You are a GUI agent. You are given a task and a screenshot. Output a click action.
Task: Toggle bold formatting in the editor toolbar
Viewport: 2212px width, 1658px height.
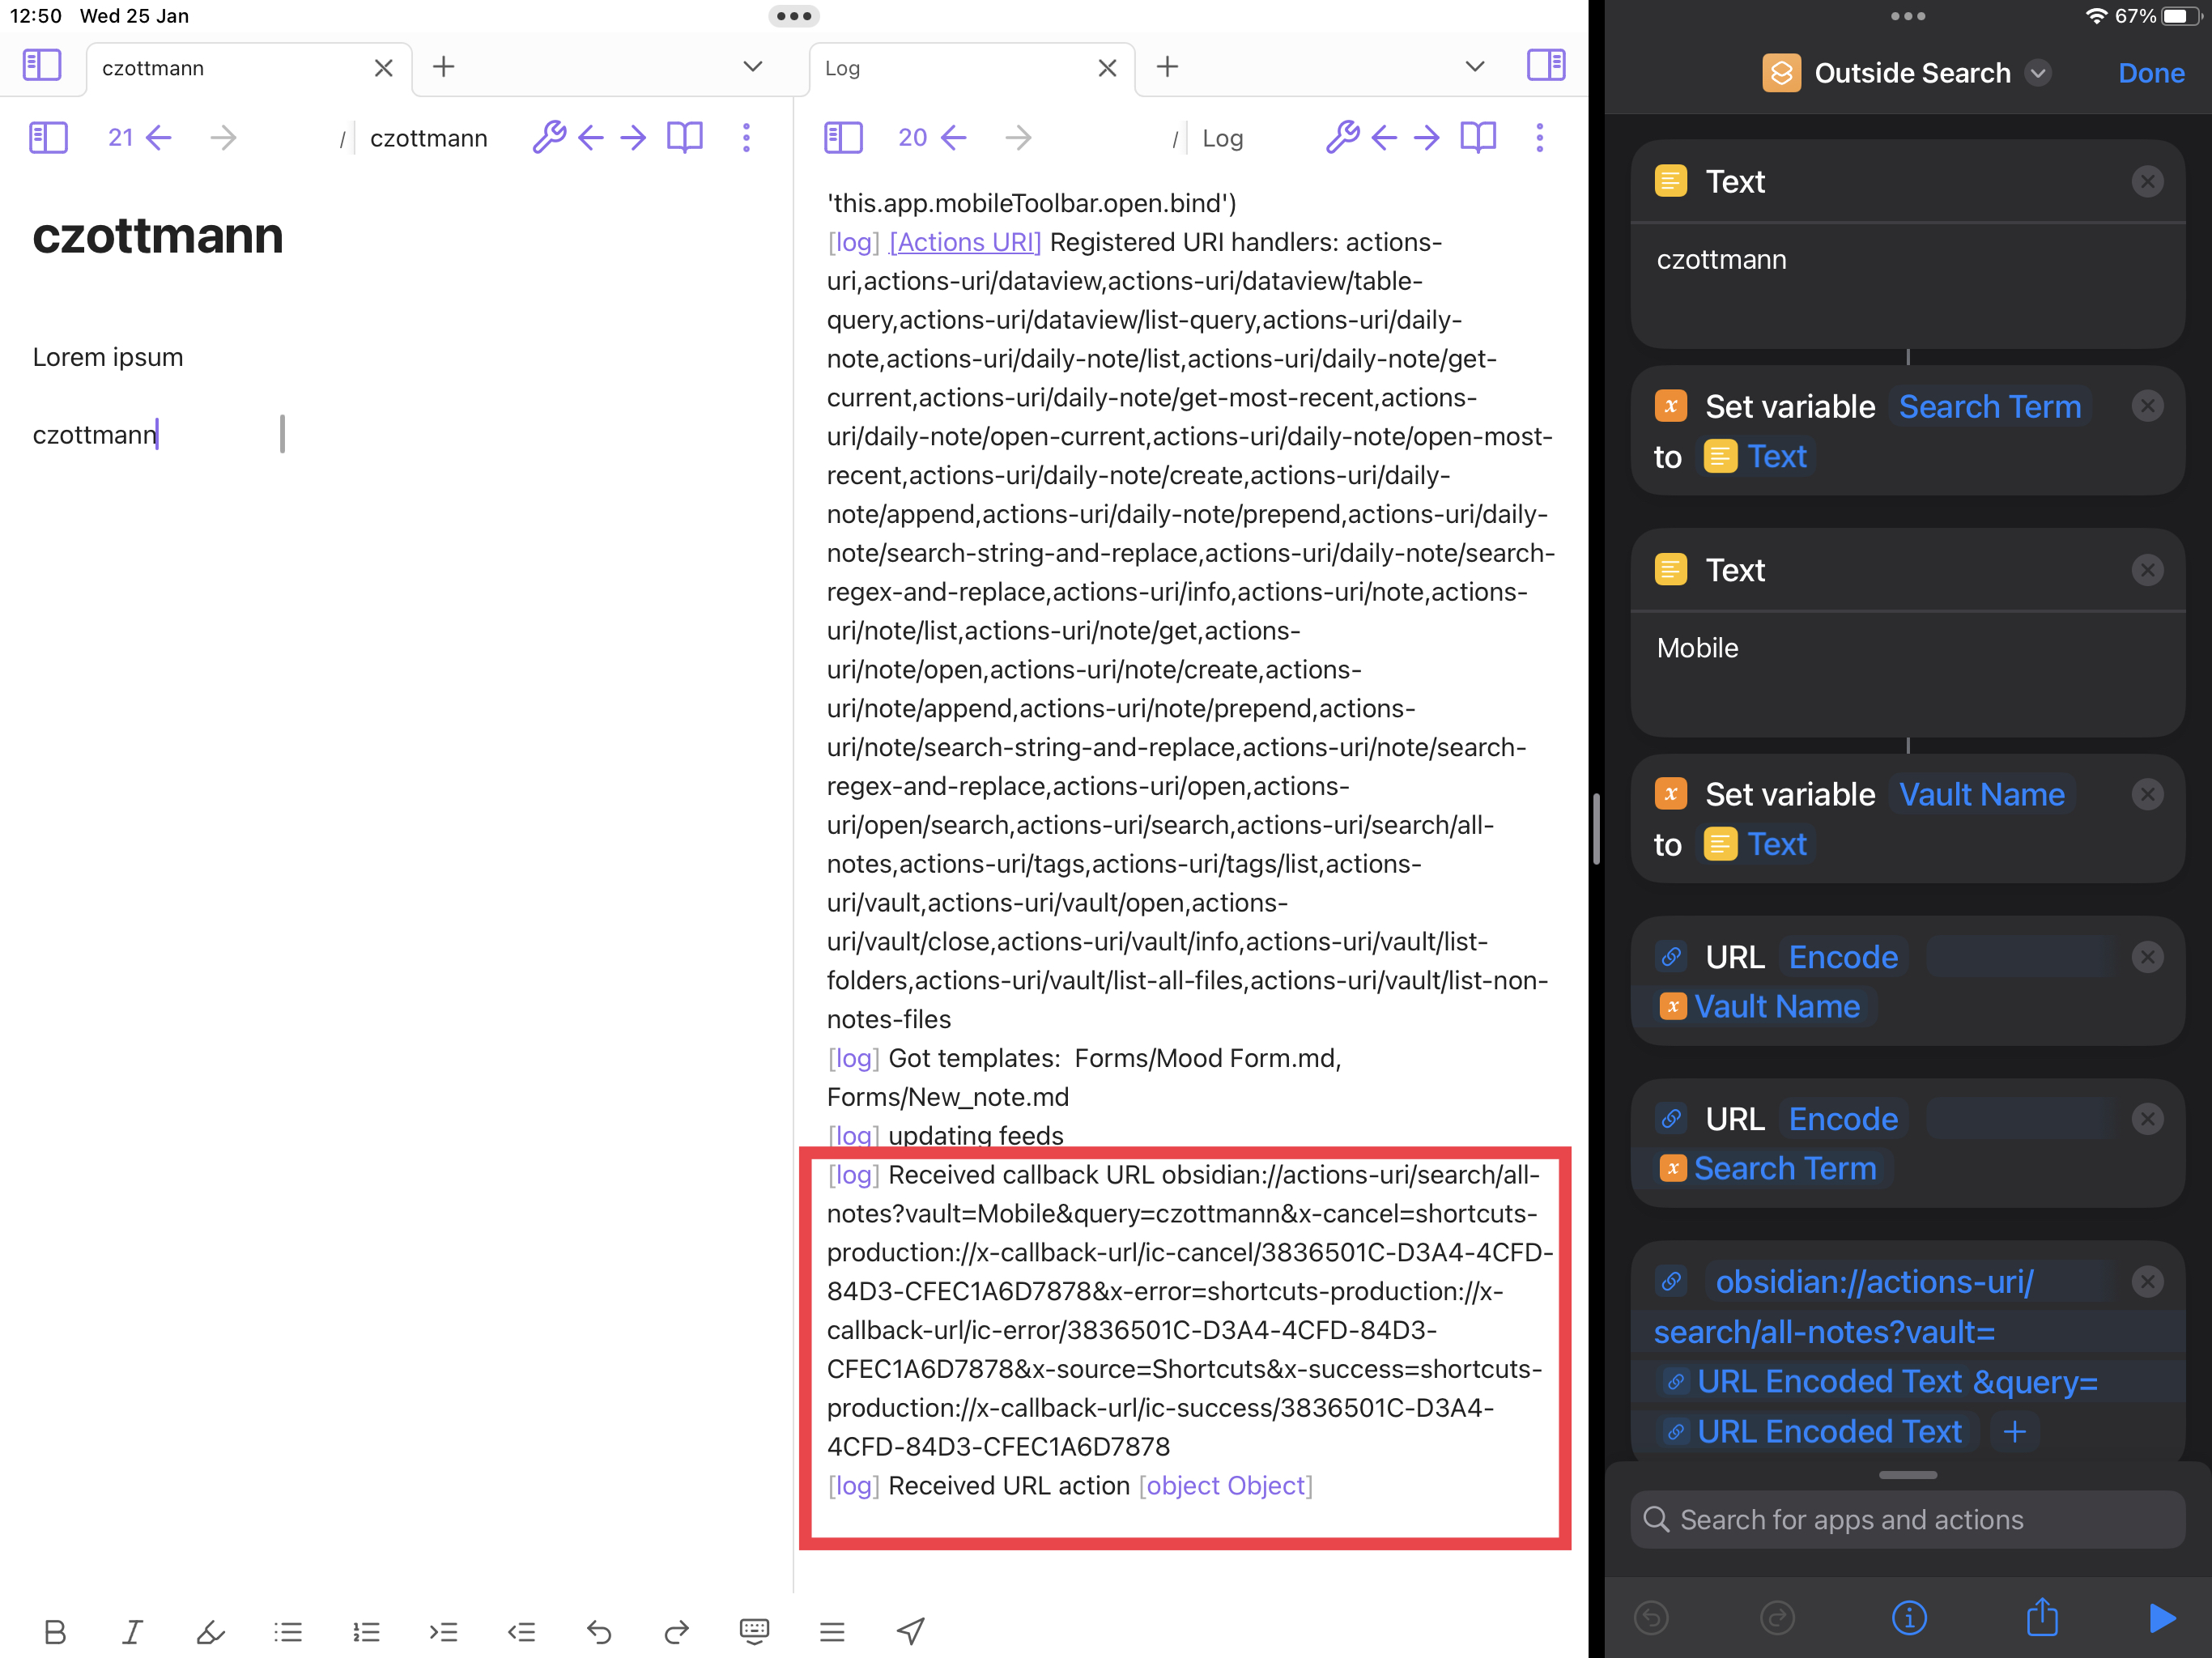pos(55,1631)
